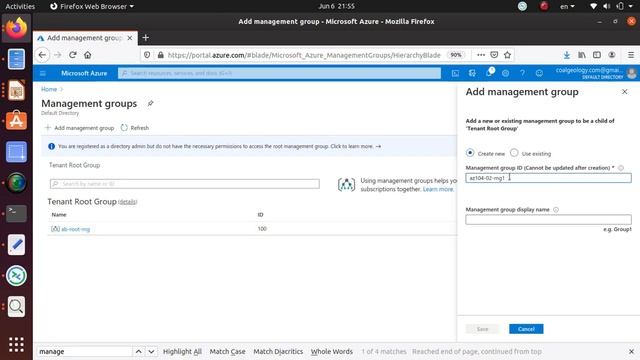This screenshot has width=640, height=360.
Task: Open the text editor with the pen icon in the dock
Action: (x=16, y=244)
